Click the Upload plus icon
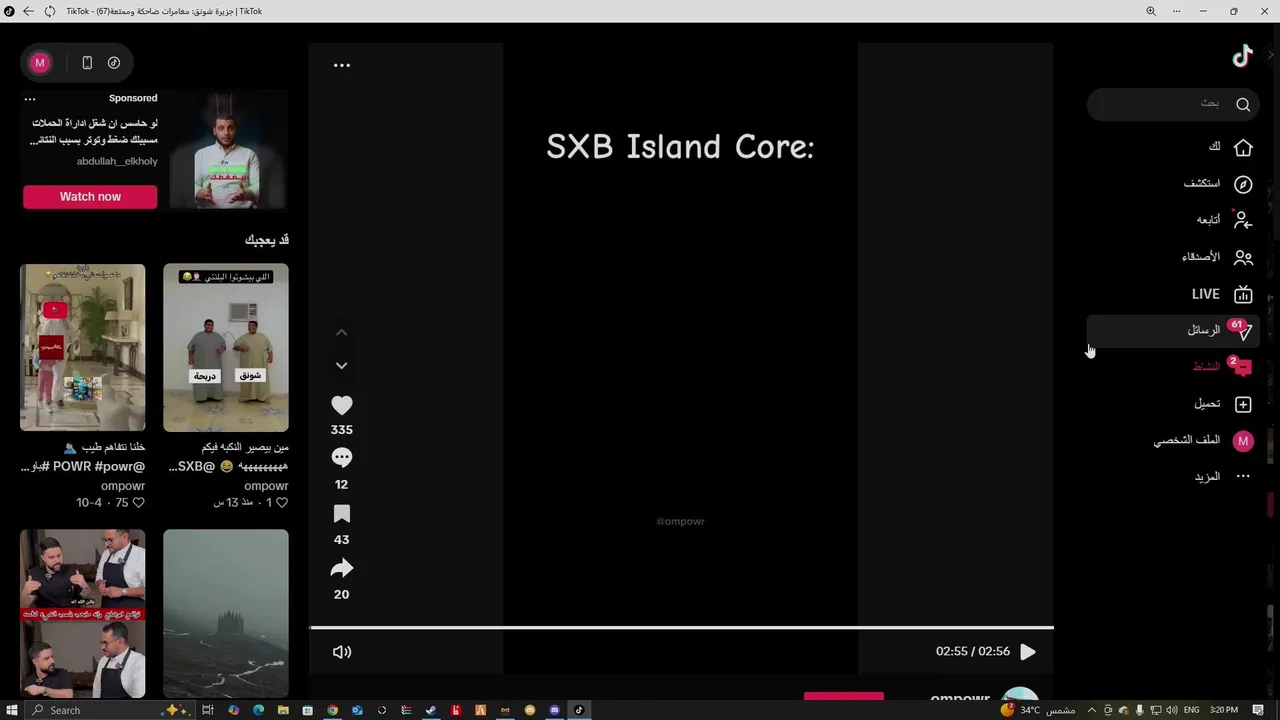The height and width of the screenshot is (720, 1280). click(1243, 404)
